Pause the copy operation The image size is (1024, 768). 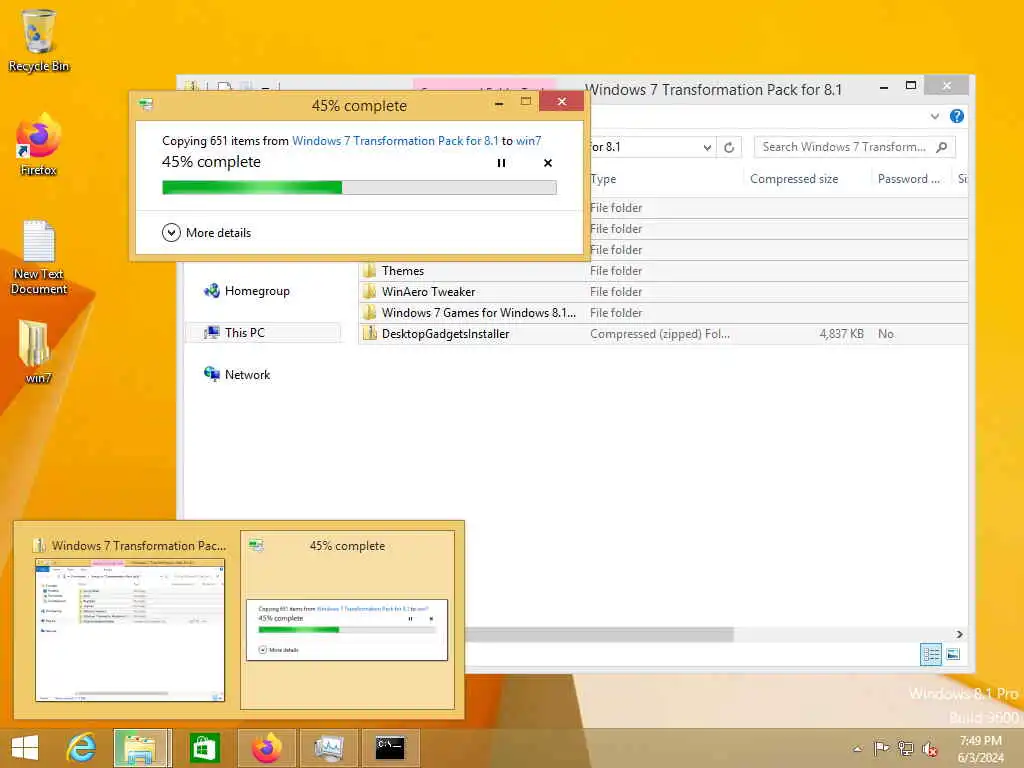point(501,163)
